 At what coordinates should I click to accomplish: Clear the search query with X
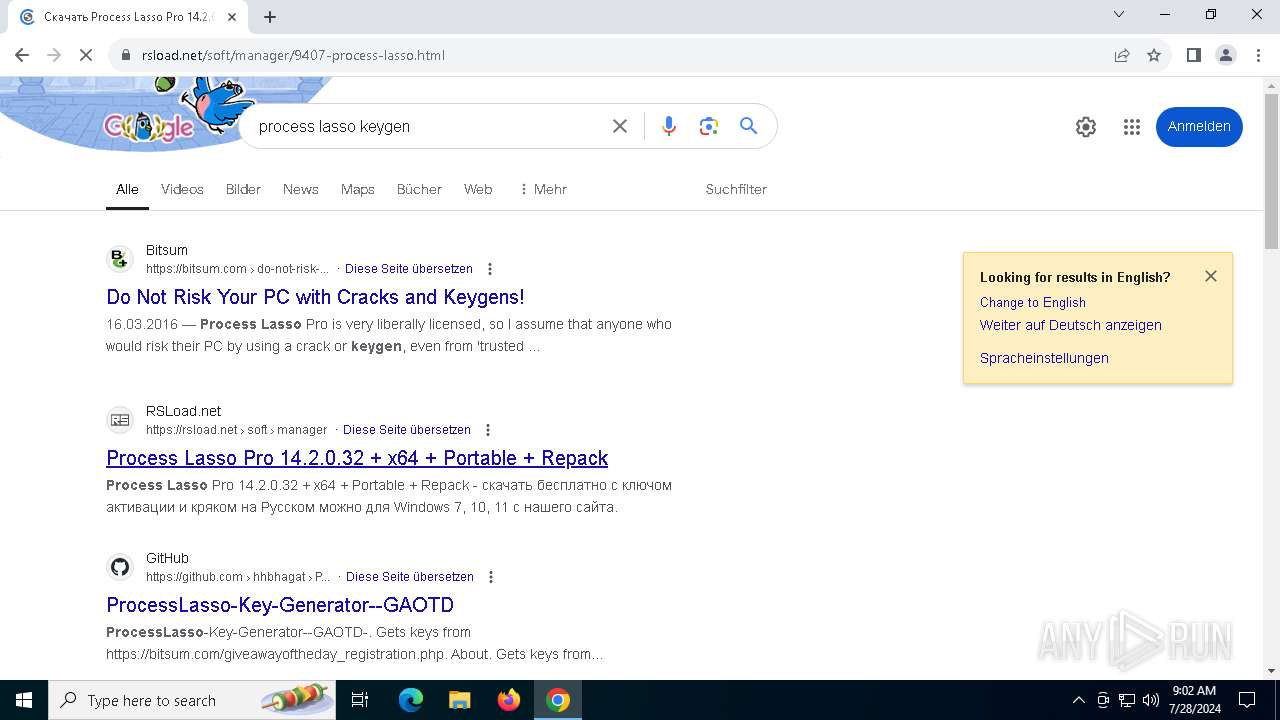tap(620, 126)
